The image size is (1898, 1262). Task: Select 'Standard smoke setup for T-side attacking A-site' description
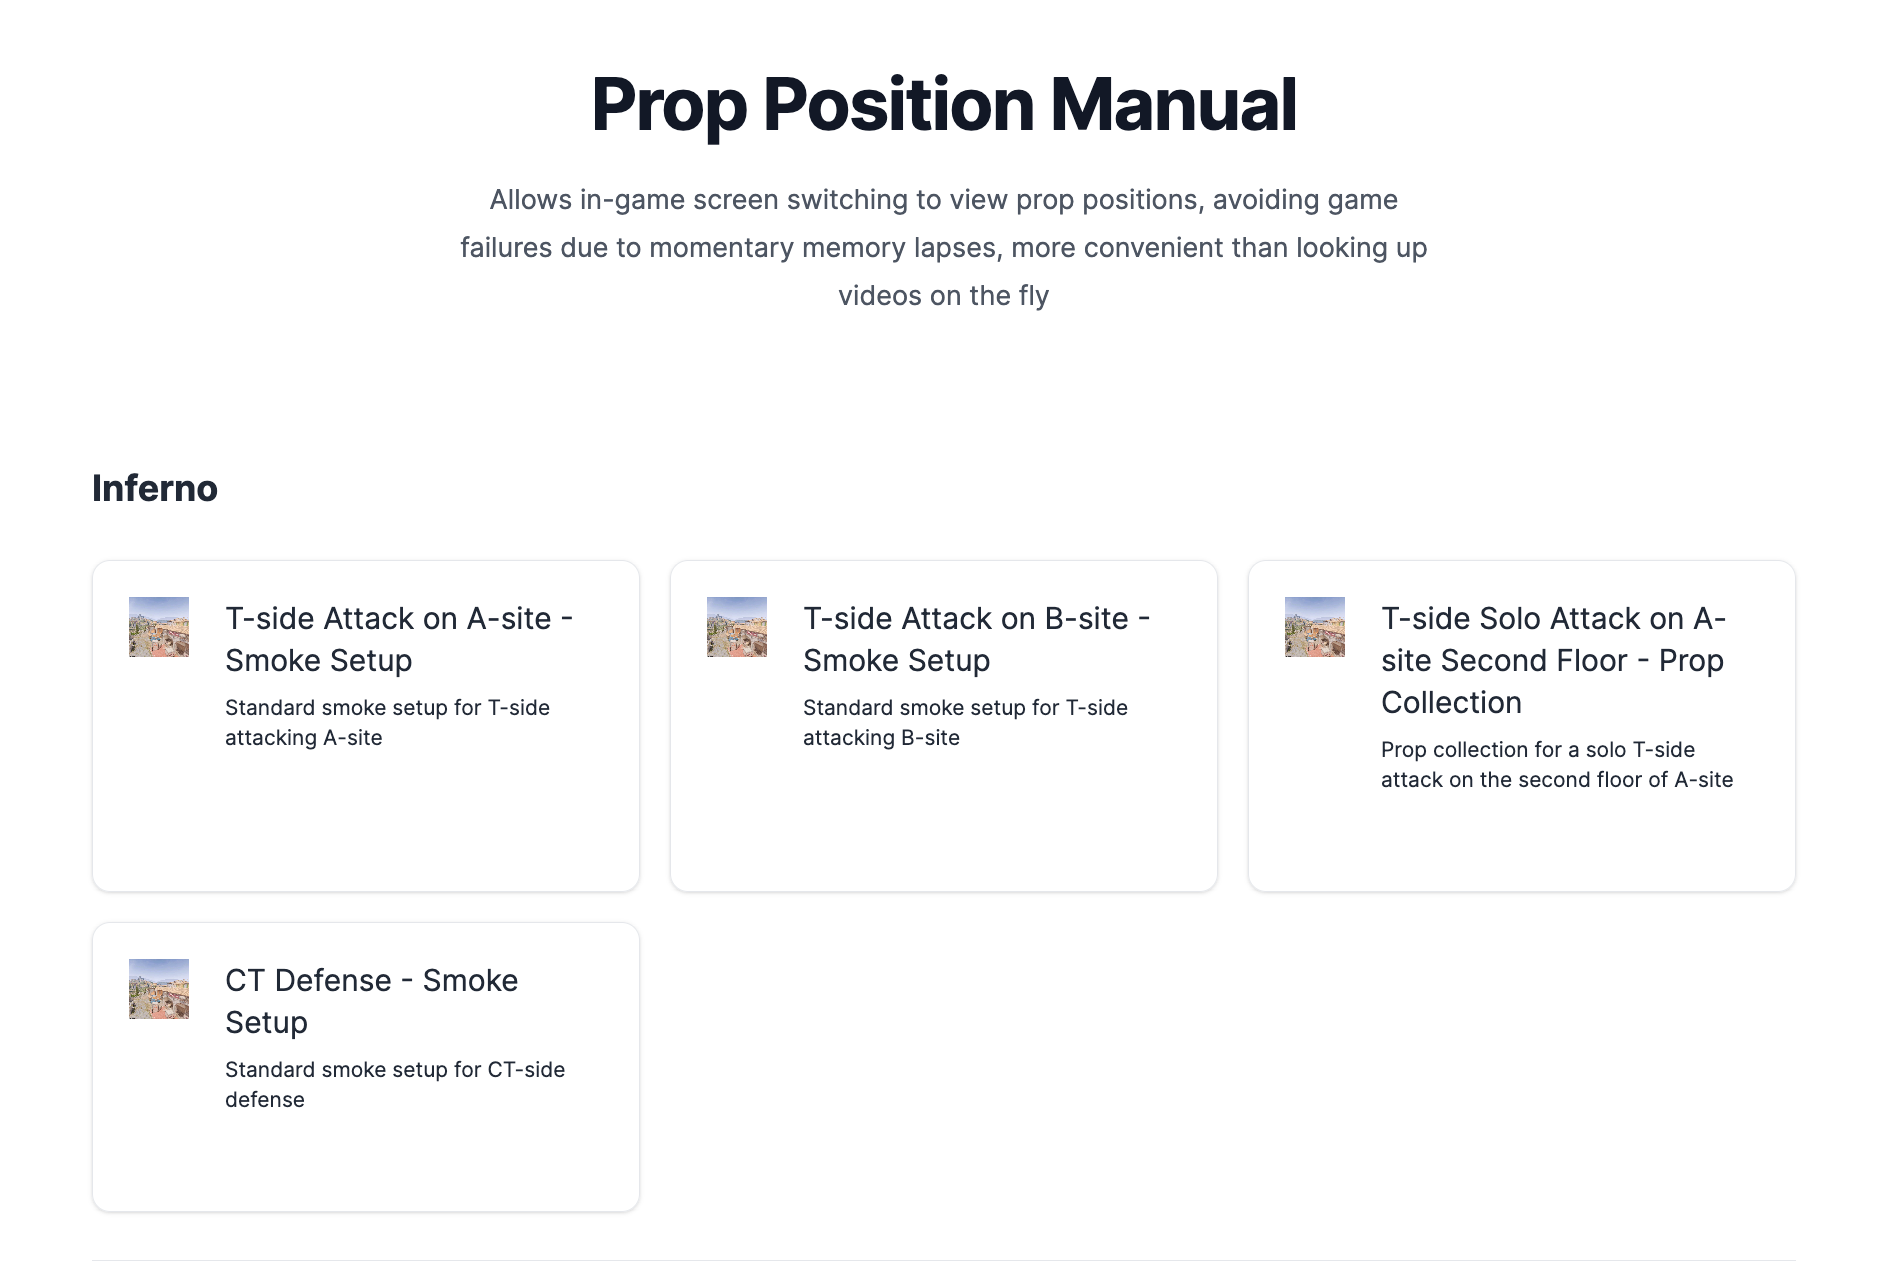(387, 722)
